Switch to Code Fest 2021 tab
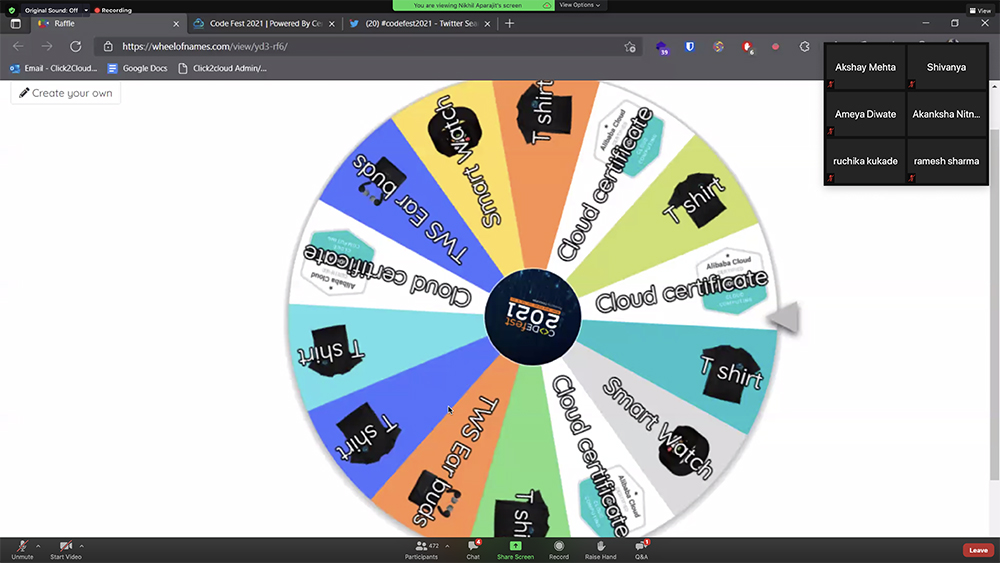1000x563 pixels. tap(265, 24)
